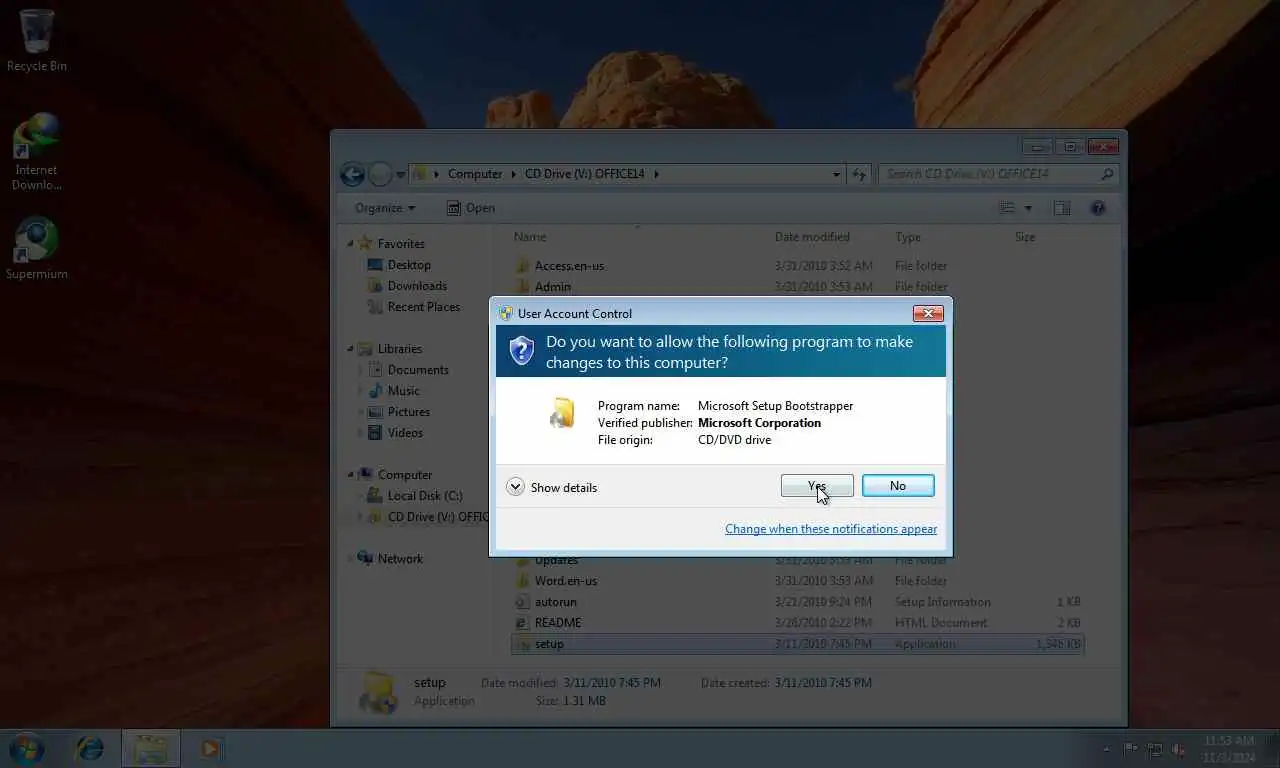Click the Action Center flag tray icon
Image resolution: width=1280 pixels, height=768 pixels.
(x=1131, y=749)
